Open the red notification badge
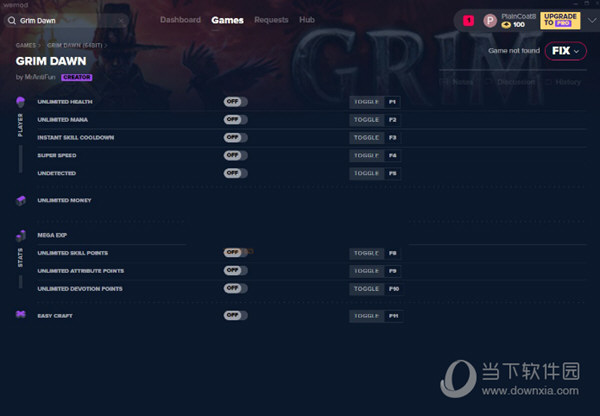Screen dimensions: 600x416 click(x=468, y=21)
